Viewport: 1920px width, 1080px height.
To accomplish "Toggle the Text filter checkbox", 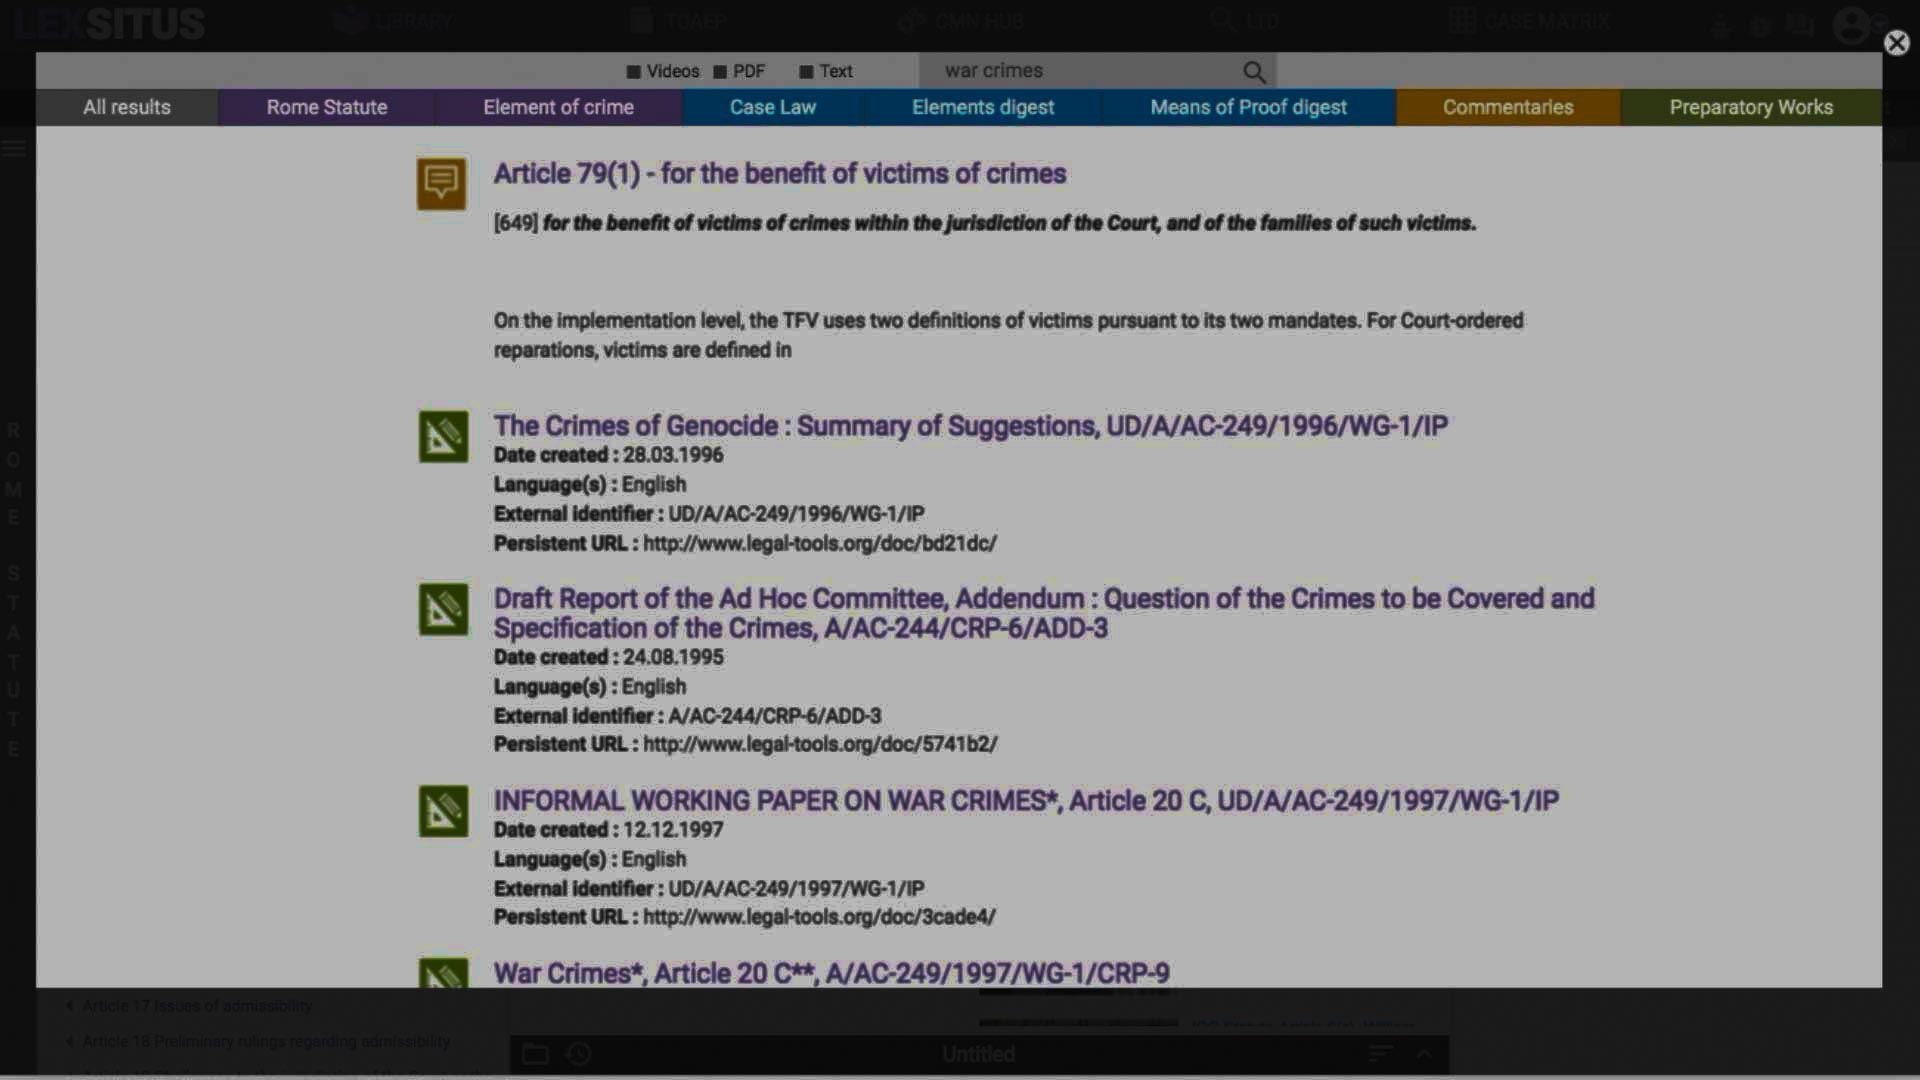I will pyautogui.click(x=806, y=72).
